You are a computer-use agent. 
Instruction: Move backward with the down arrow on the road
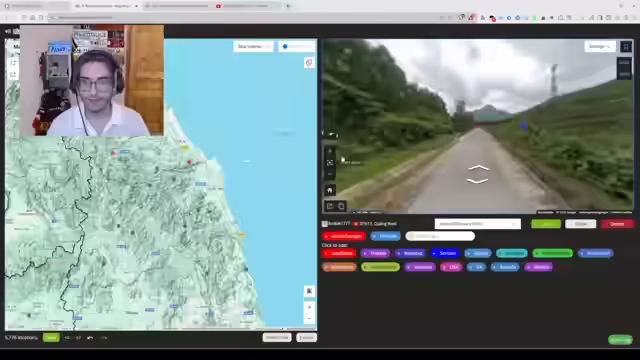coord(477,181)
